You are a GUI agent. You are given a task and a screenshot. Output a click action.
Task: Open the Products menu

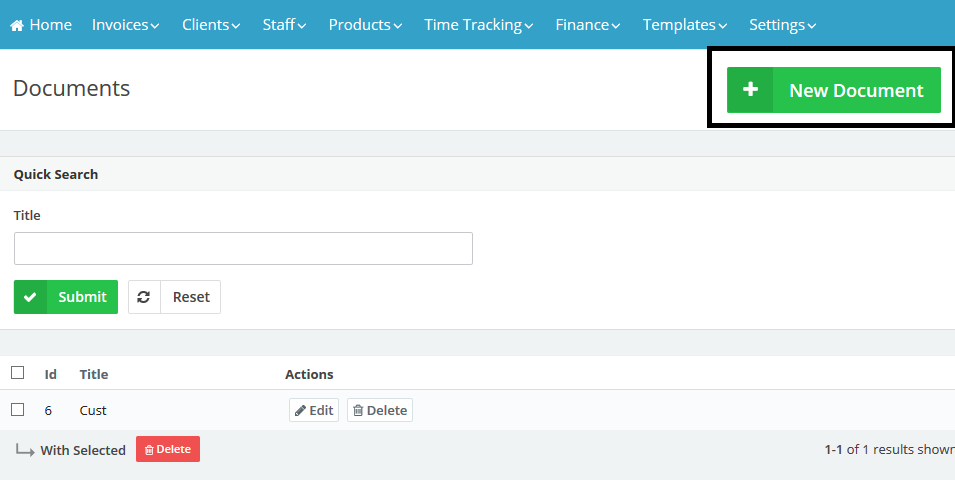click(x=365, y=25)
